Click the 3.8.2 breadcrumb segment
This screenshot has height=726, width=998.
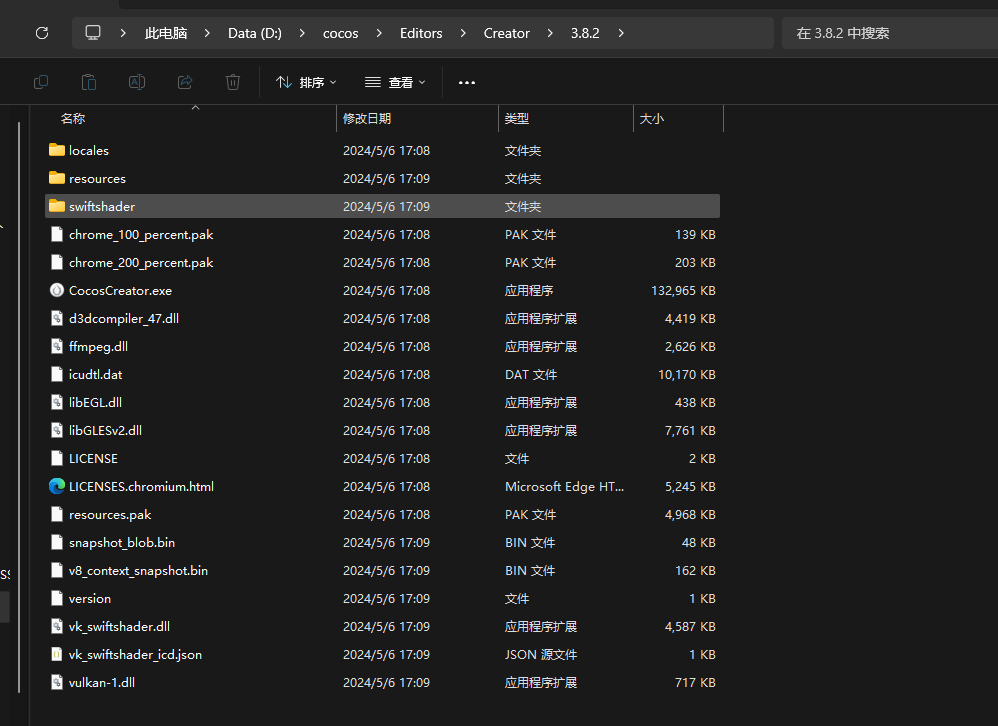click(585, 33)
